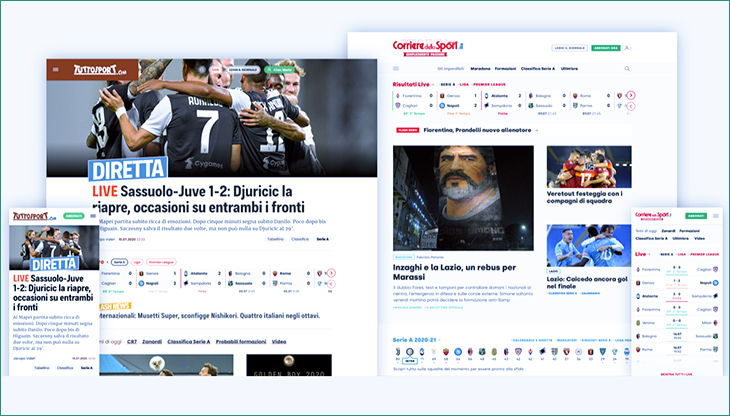Click previous arrow in Corriere Risultati Live strip

(630, 106)
